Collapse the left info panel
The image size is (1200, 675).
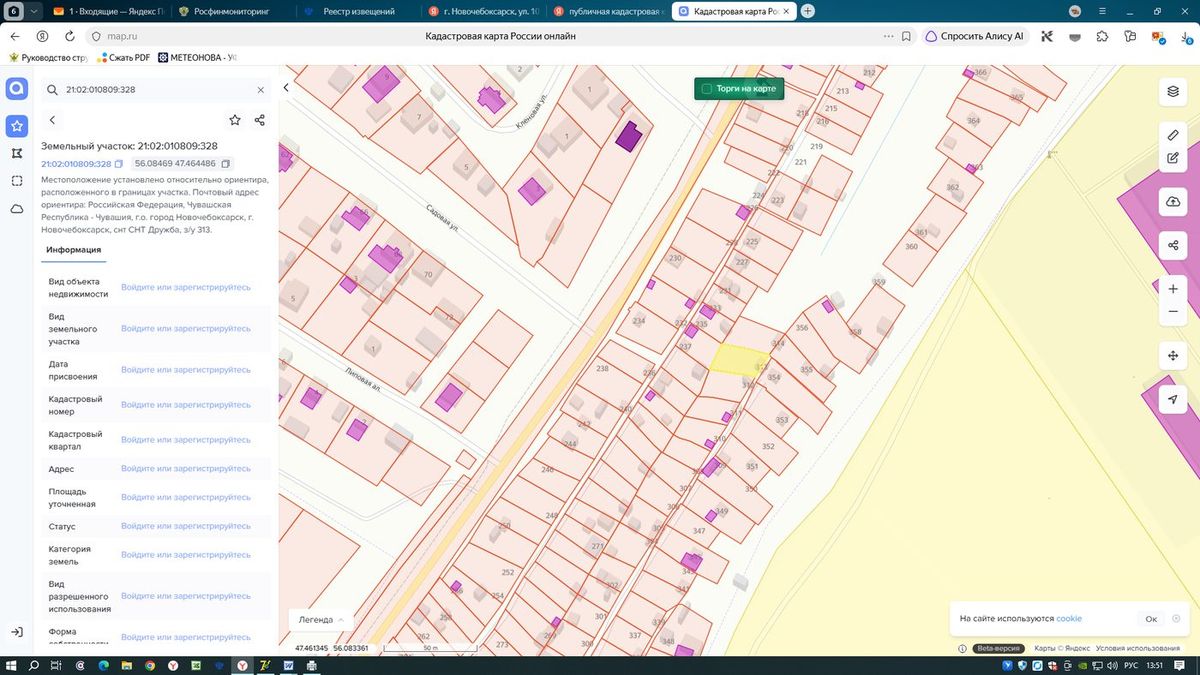tap(286, 88)
